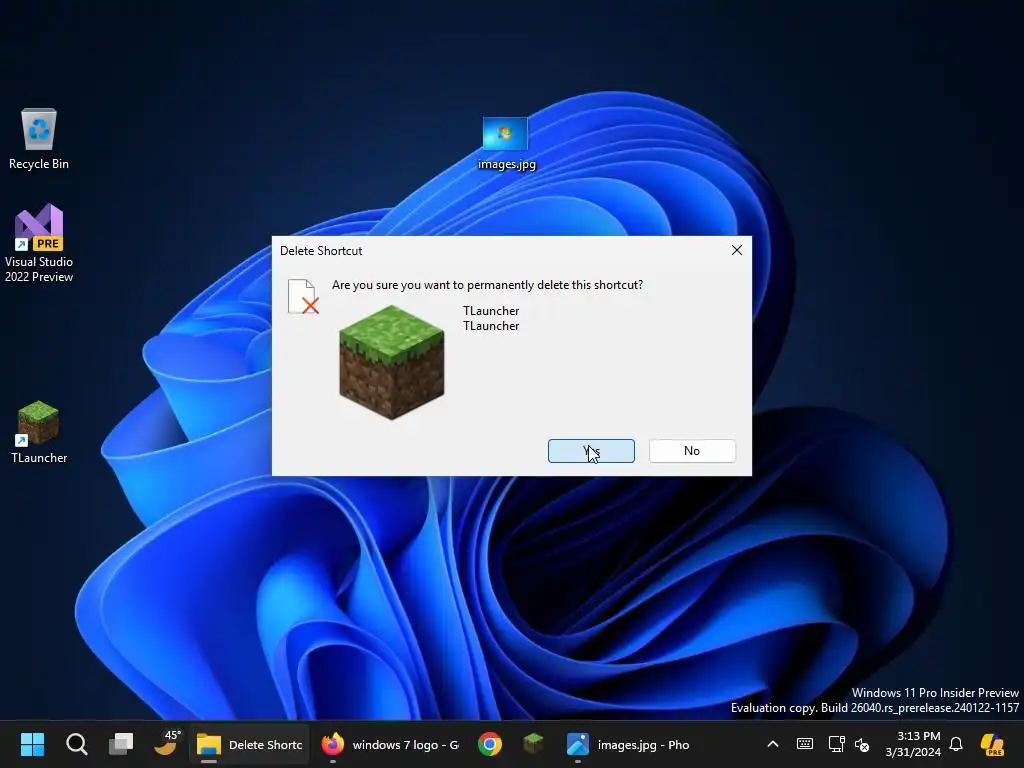Open the notifications bell icon

[x=956, y=744]
